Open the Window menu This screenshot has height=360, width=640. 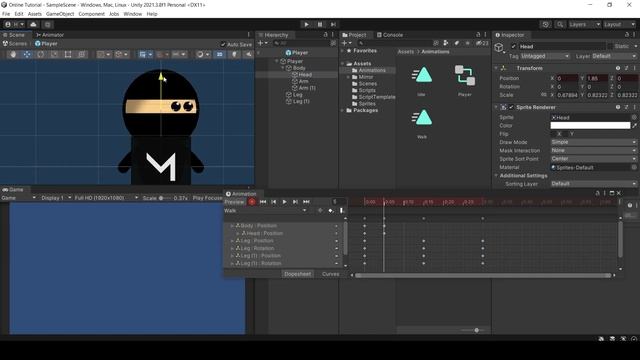click(x=133, y=14)
